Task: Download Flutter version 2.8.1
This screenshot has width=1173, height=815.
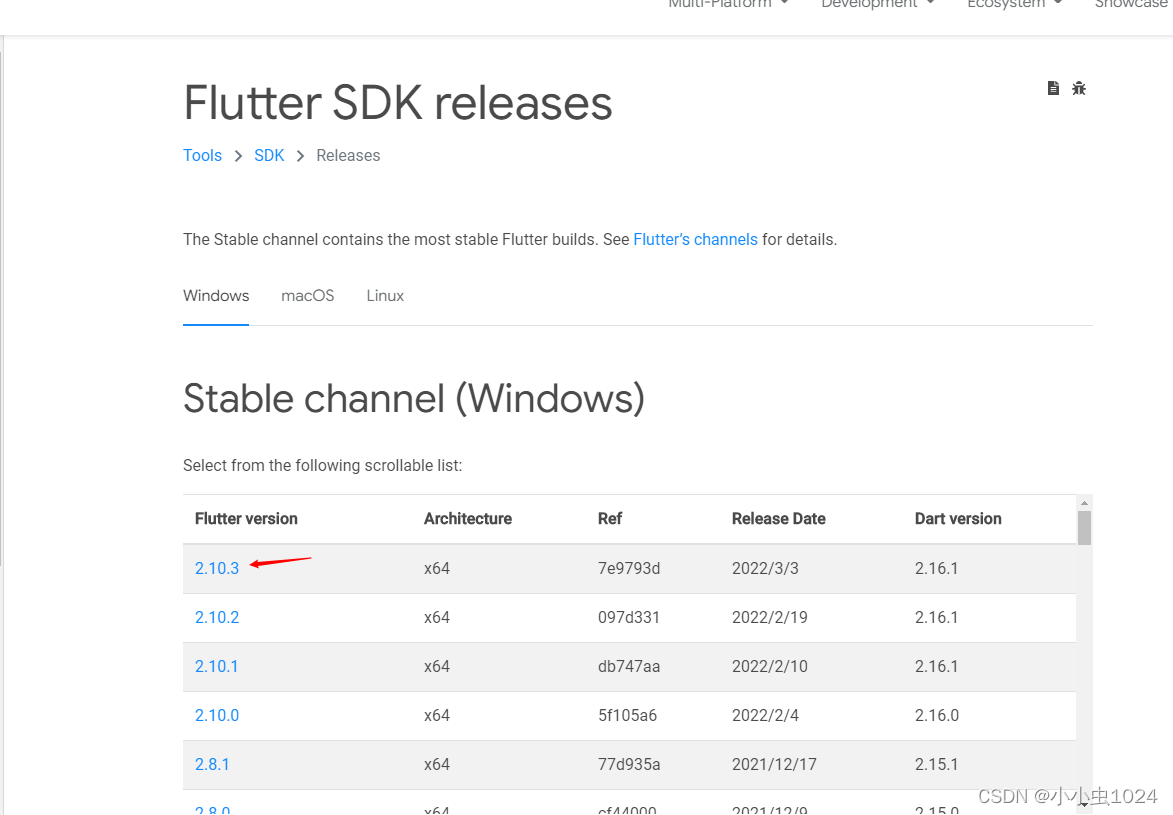Action: pyautogui.click(x=212, y=764)
